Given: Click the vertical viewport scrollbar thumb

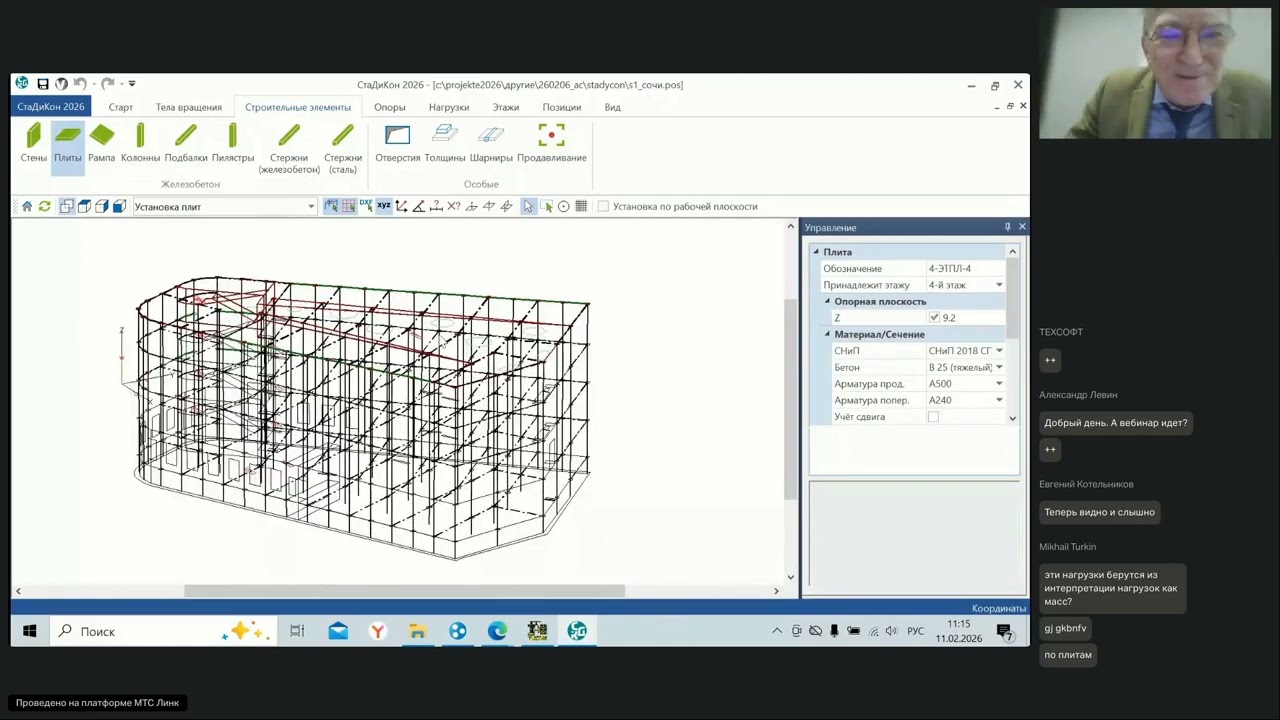Looking at the screenshot, I should click(x=790, y=400).
